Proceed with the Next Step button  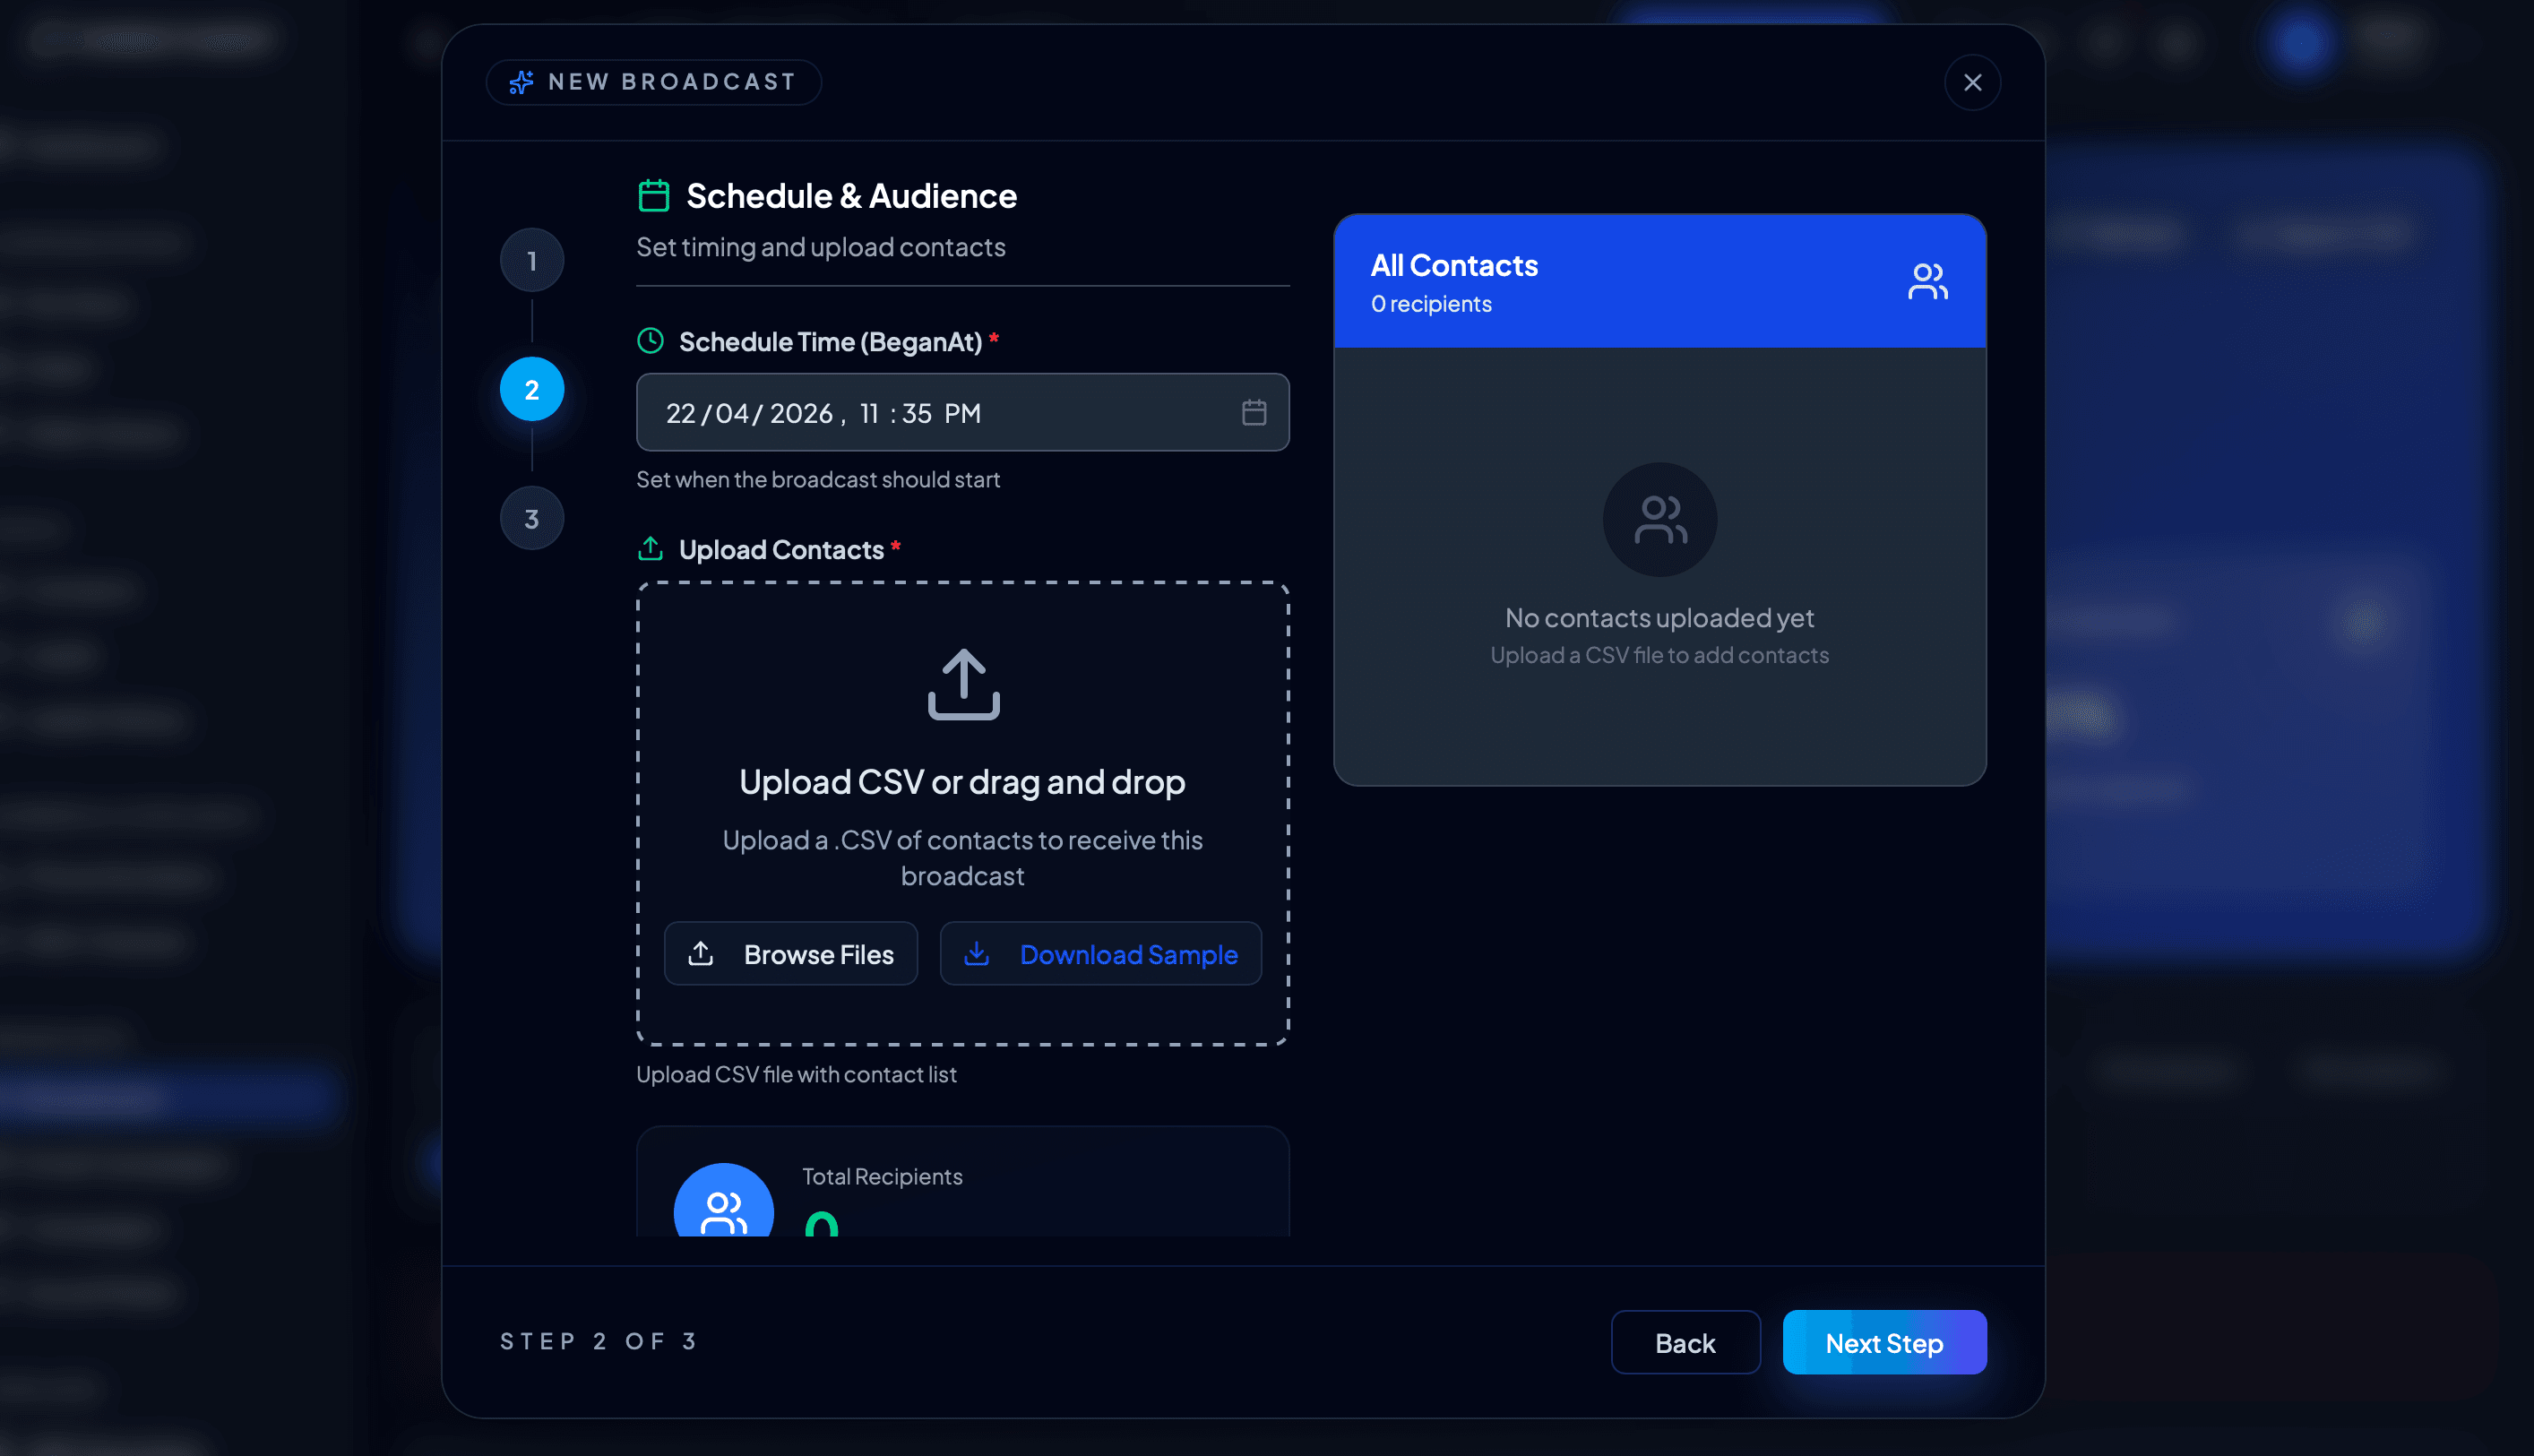[1884, 1342]
